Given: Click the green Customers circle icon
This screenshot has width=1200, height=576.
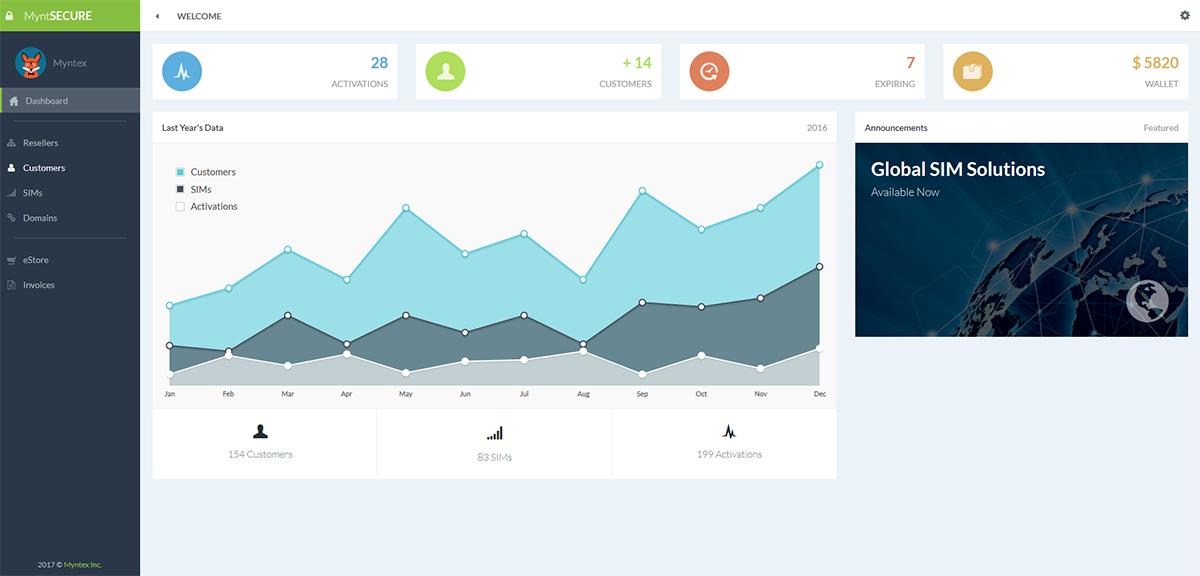Looking at the screenshot, I should coord(446,71).
